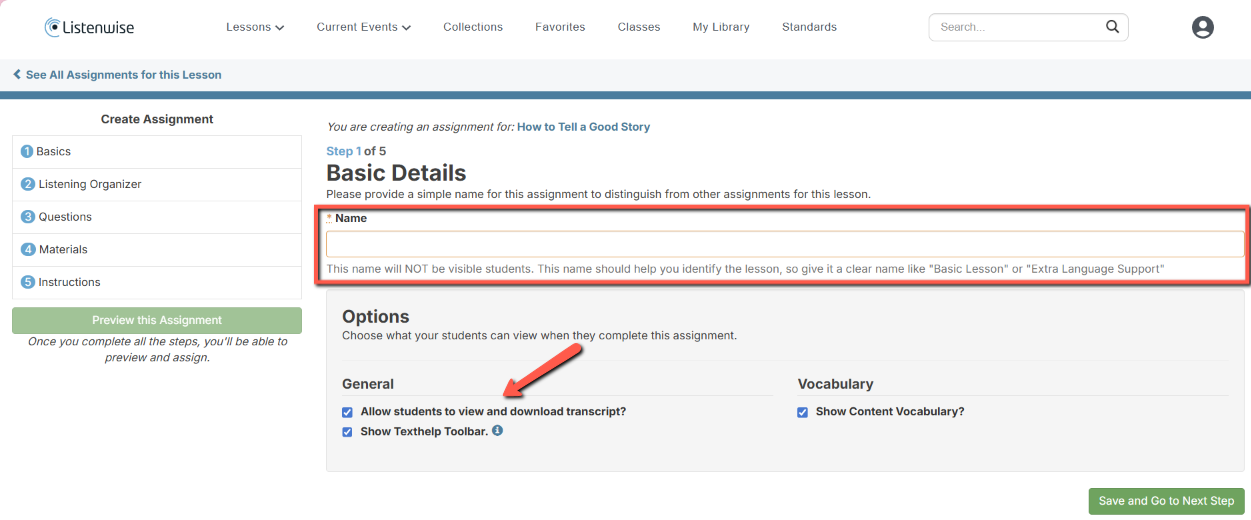This screenshot has height=520, width=1251.
Task: Click the assignment Name input field
Action: [x=784, y=244]
